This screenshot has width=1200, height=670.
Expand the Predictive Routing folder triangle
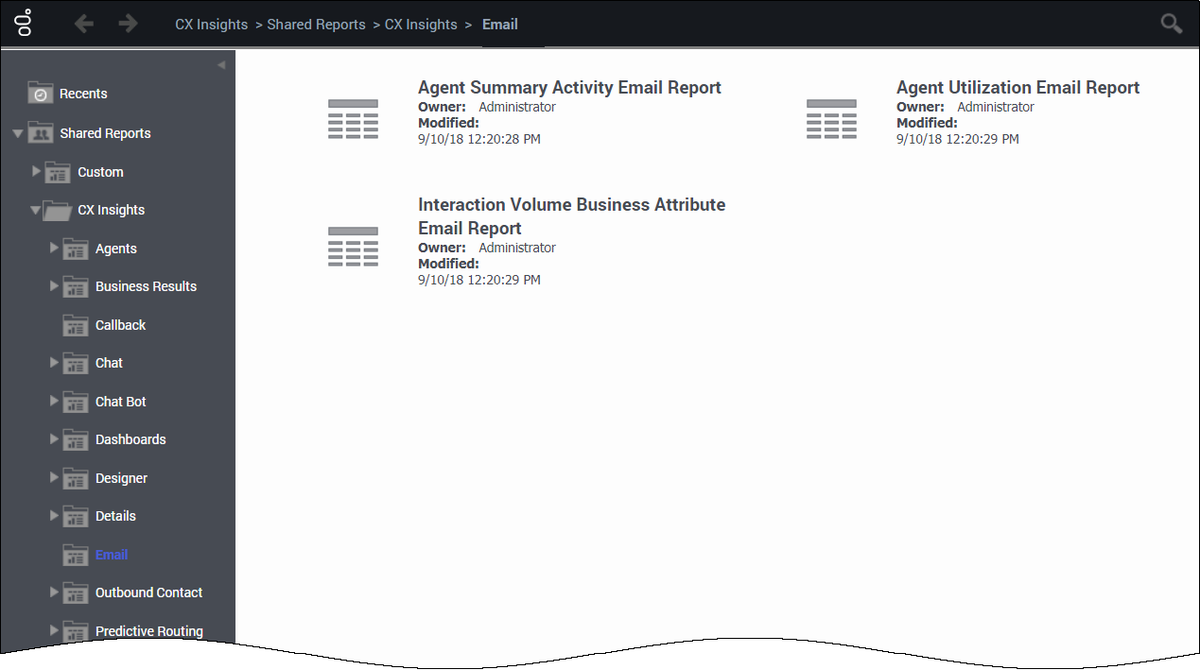click(x=55, y=630)
